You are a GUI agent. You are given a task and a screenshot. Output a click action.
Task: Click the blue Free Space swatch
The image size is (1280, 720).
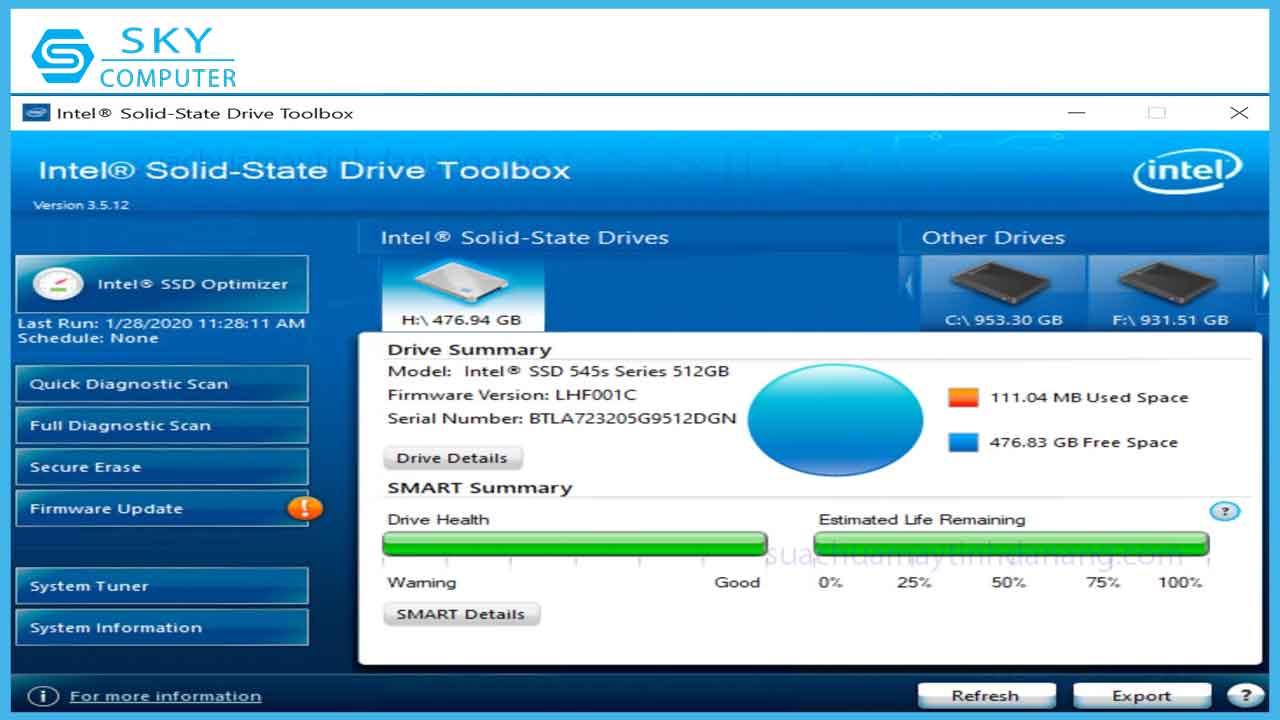[963, 441]
